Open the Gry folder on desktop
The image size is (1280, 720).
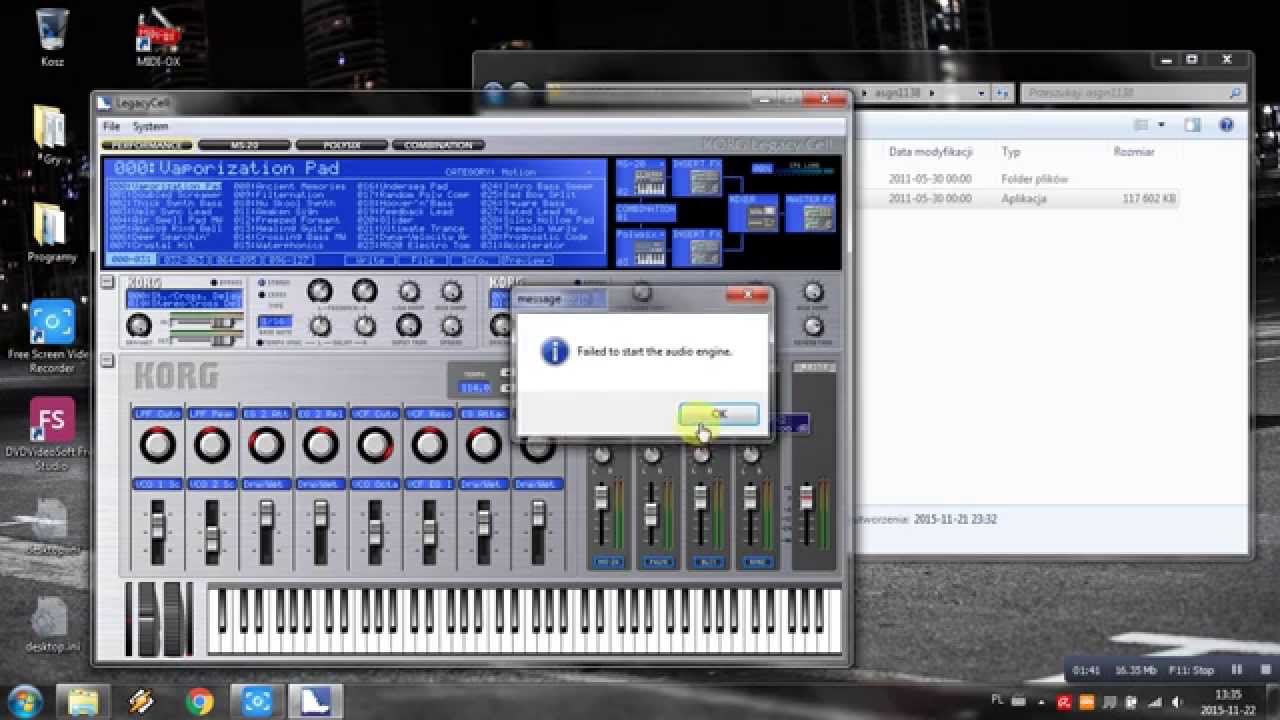(50, 135)
